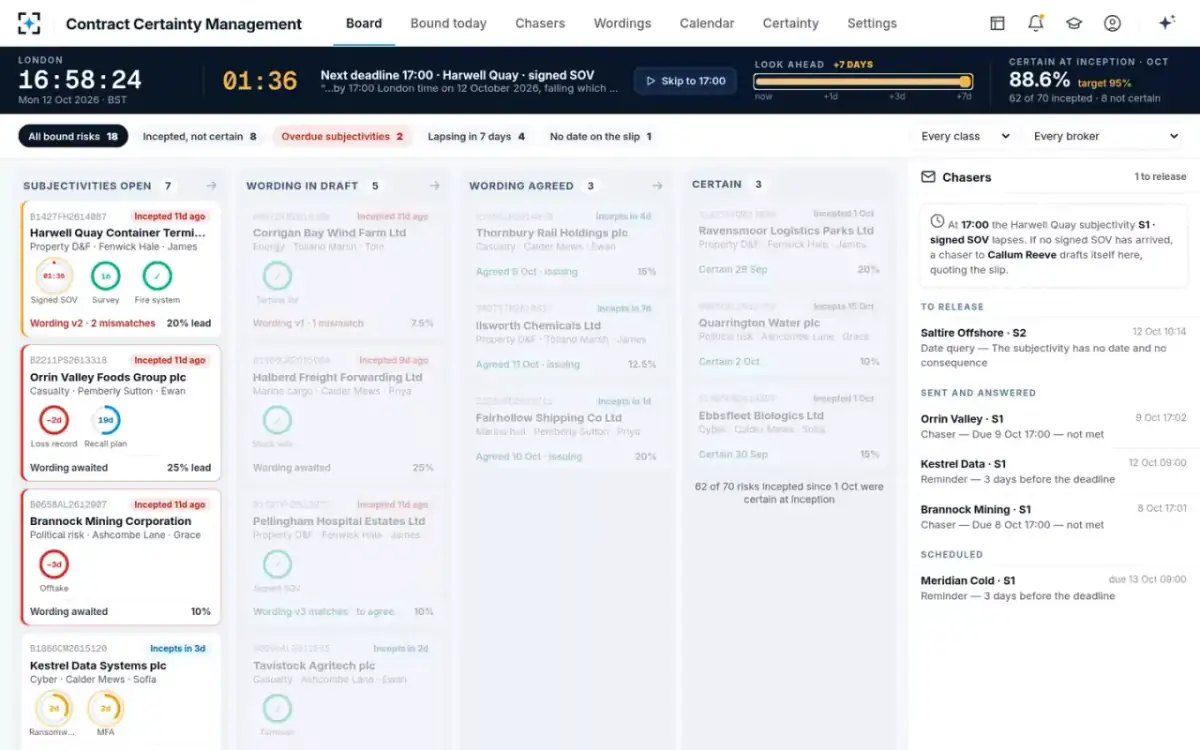Click the Offtake overdue ring on Brannock Mining
The height and width of the screenshot is (750, 1200).
pos(53,564)
